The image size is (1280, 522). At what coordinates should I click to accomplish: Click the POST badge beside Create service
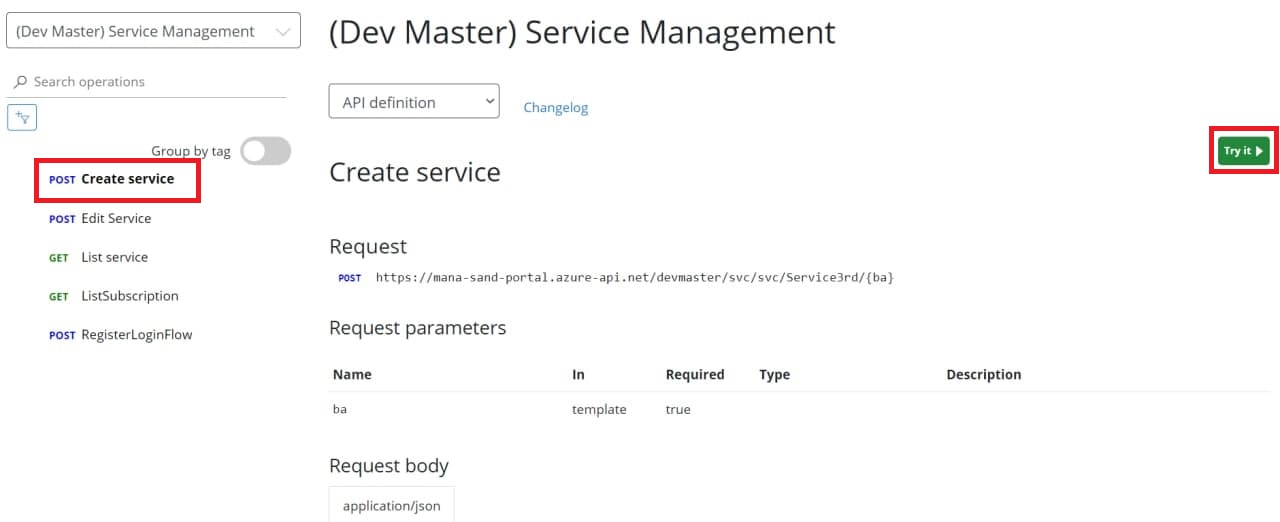coord(62,180)
